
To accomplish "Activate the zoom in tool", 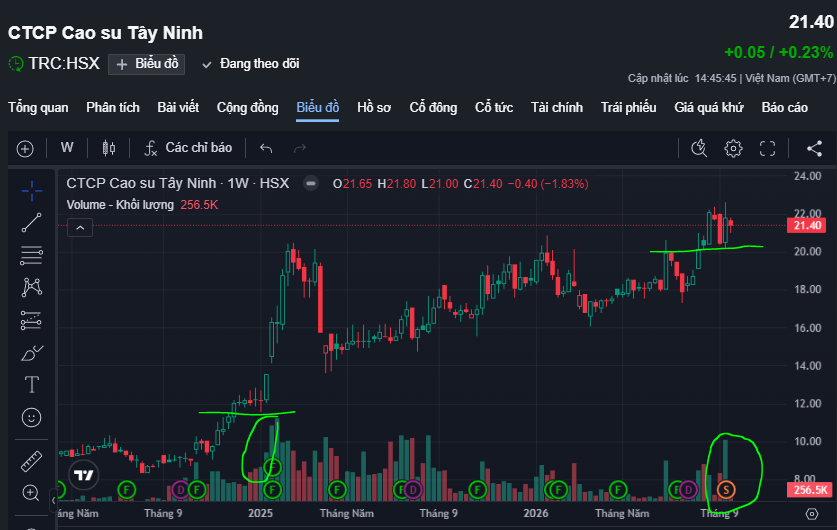I will (30, 493).
